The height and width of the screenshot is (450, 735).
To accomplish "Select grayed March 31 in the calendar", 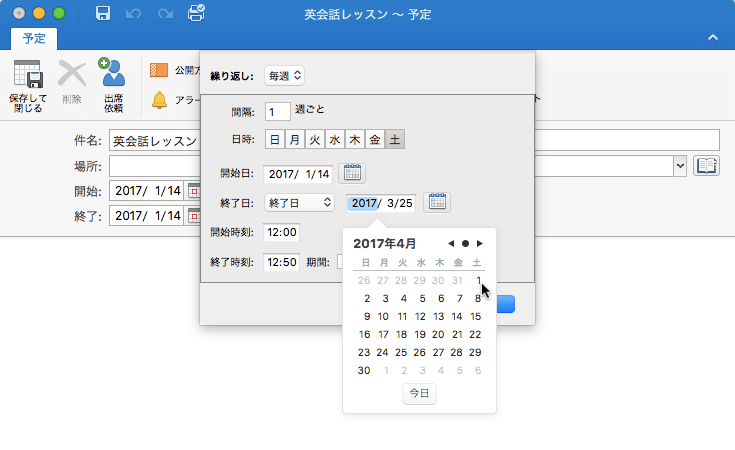I will (458, 280).
